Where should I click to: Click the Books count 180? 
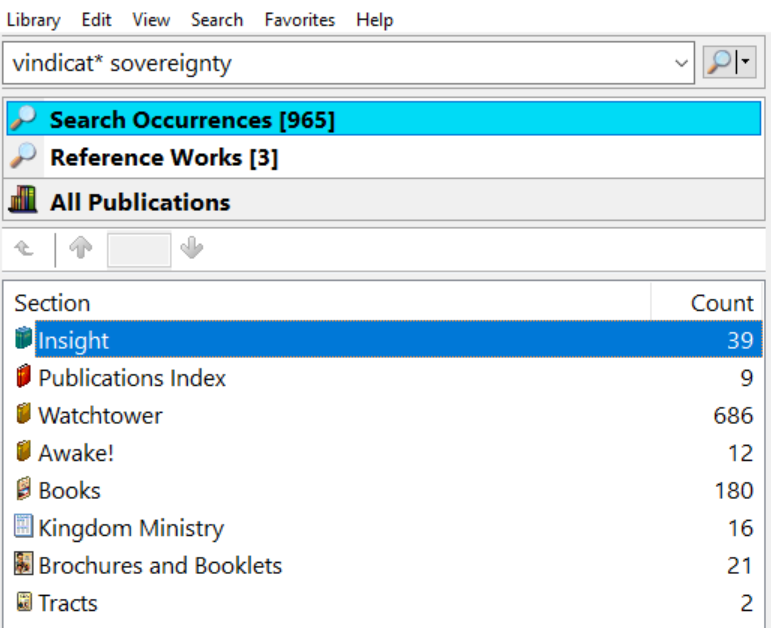734,490
